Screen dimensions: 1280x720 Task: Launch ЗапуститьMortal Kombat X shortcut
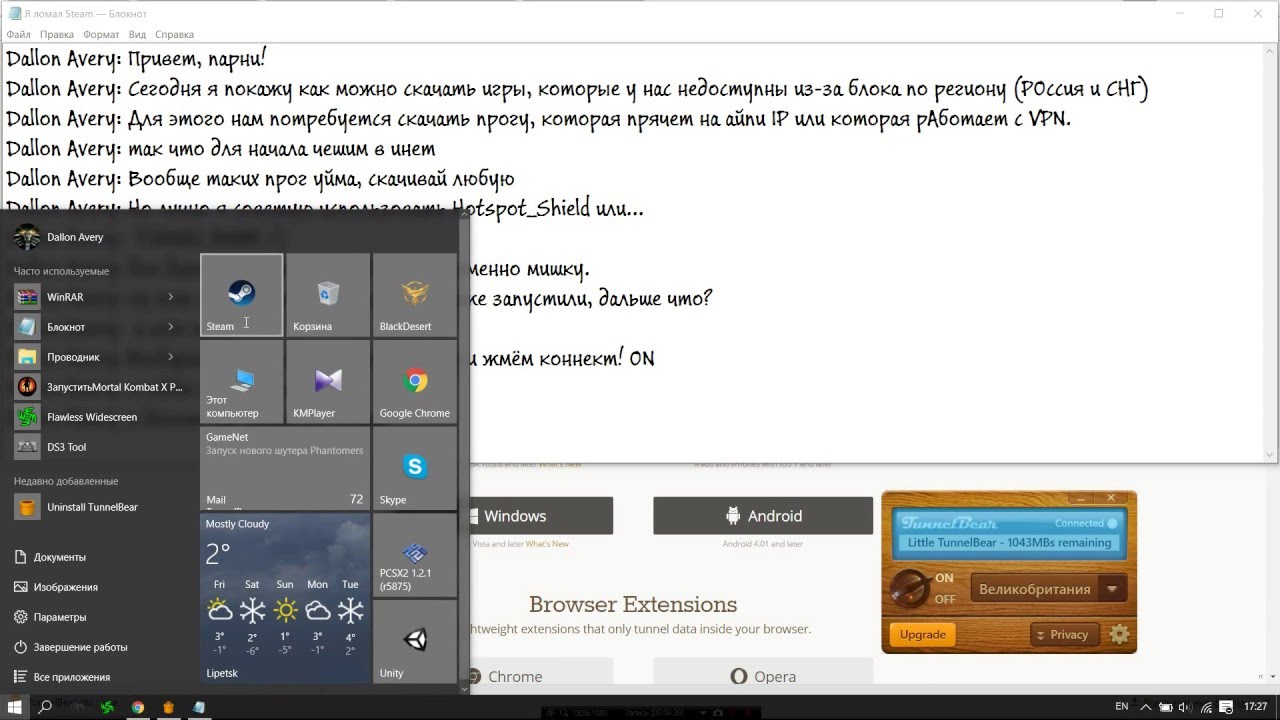98,387
